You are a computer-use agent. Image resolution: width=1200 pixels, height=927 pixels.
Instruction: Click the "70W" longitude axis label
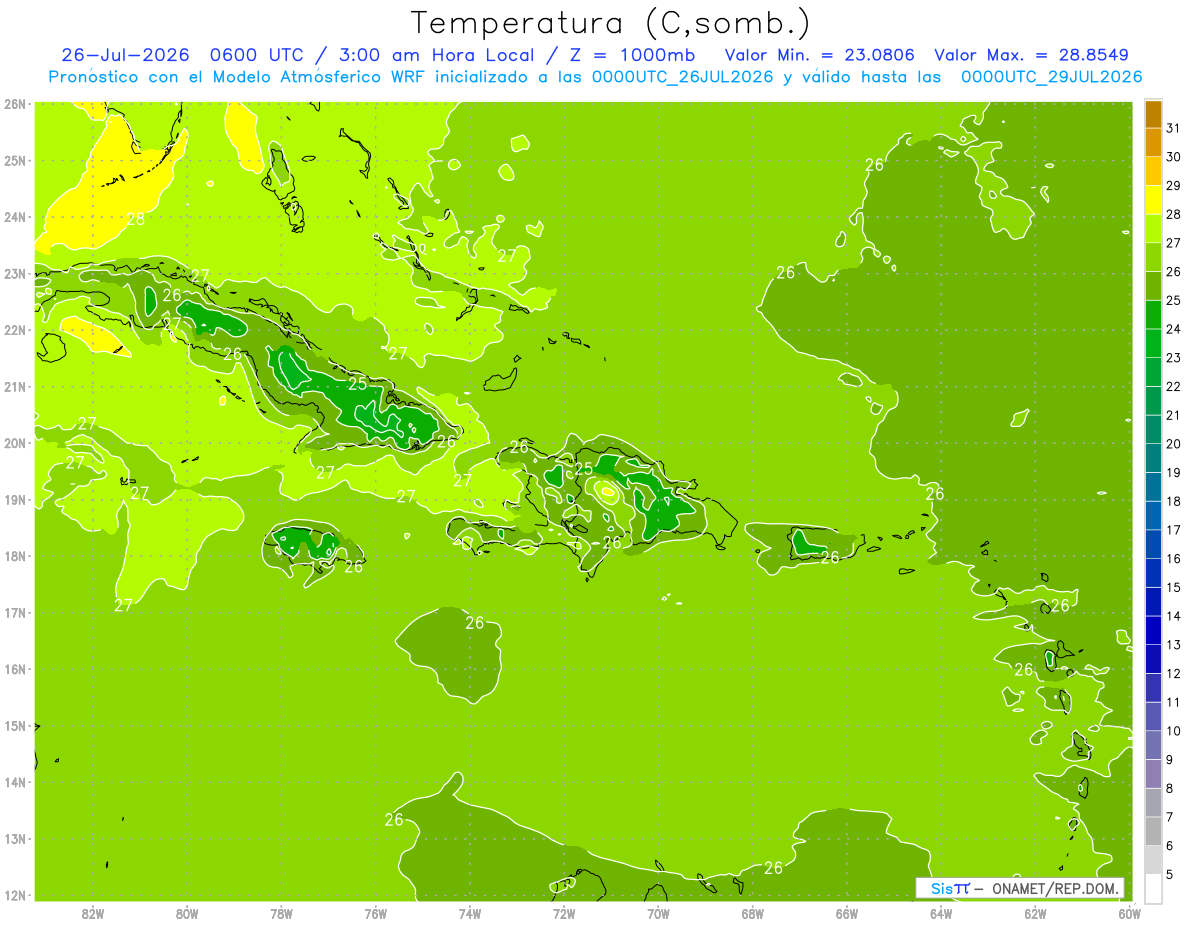tap(658, 913)
